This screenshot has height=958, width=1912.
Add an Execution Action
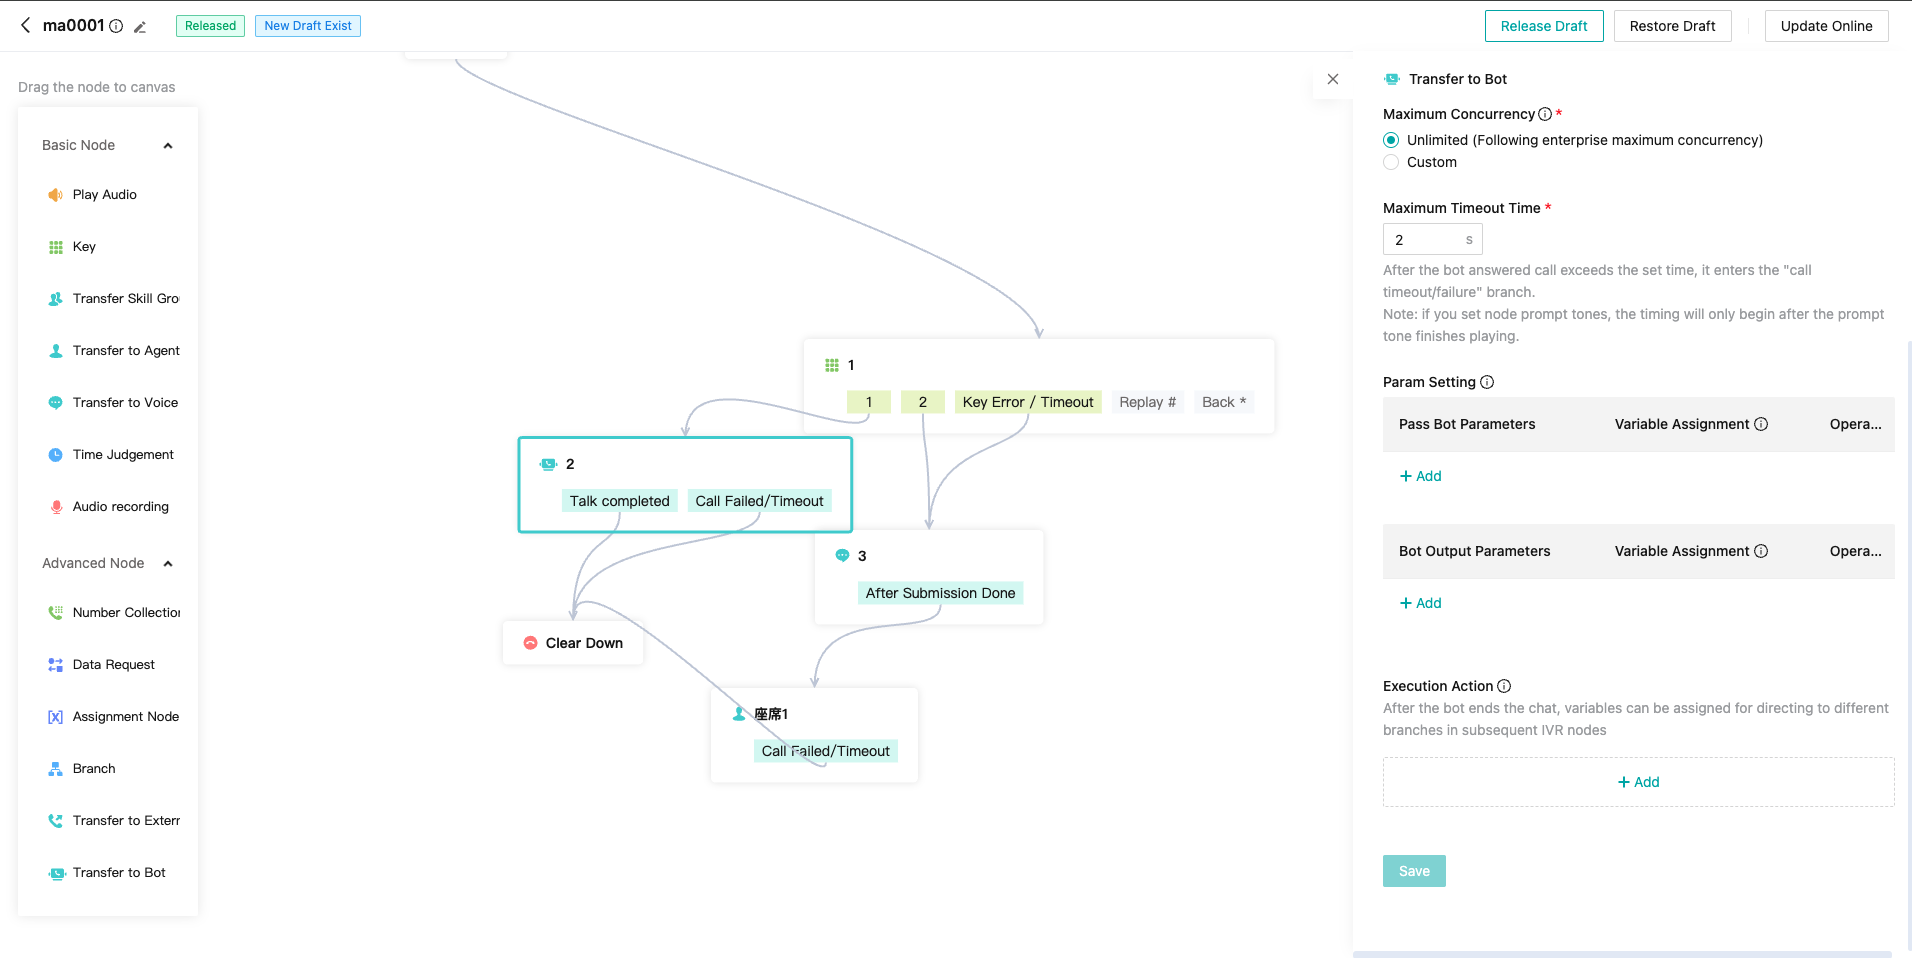(1638, 782)
